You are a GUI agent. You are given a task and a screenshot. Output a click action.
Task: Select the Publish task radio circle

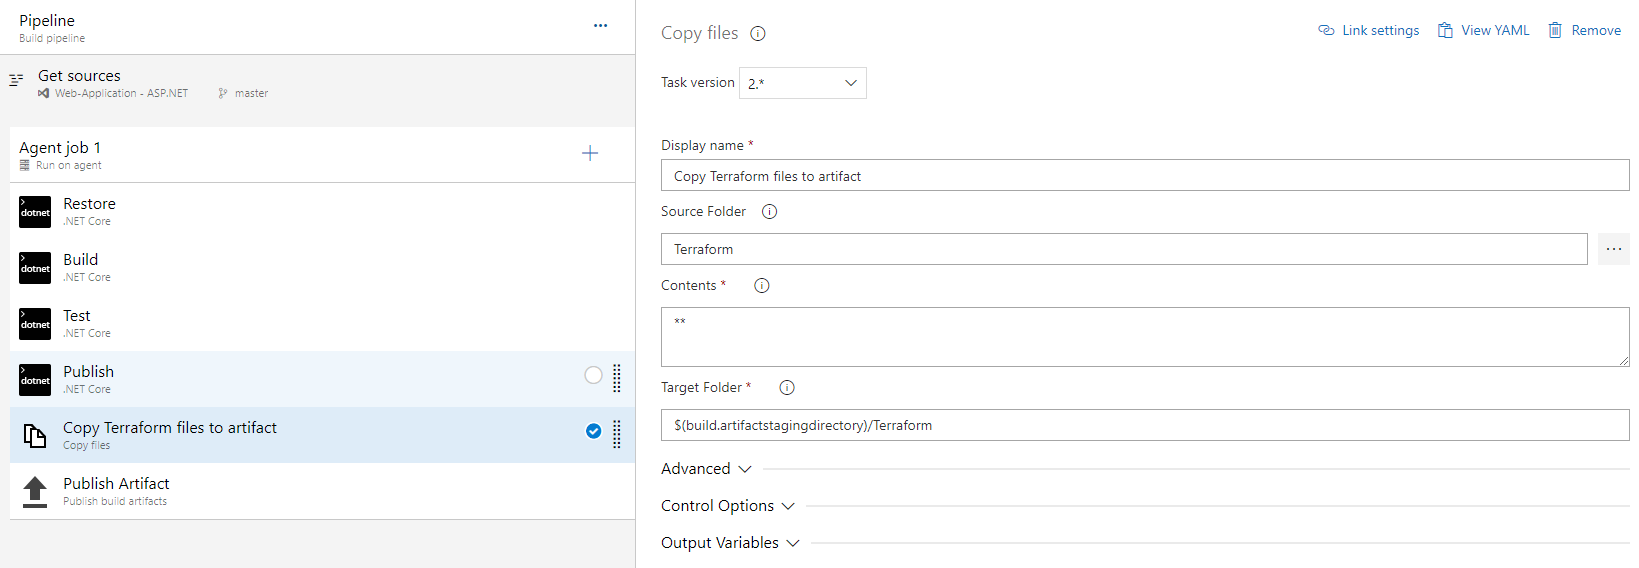pyautogui.click(x=593, y=375)
